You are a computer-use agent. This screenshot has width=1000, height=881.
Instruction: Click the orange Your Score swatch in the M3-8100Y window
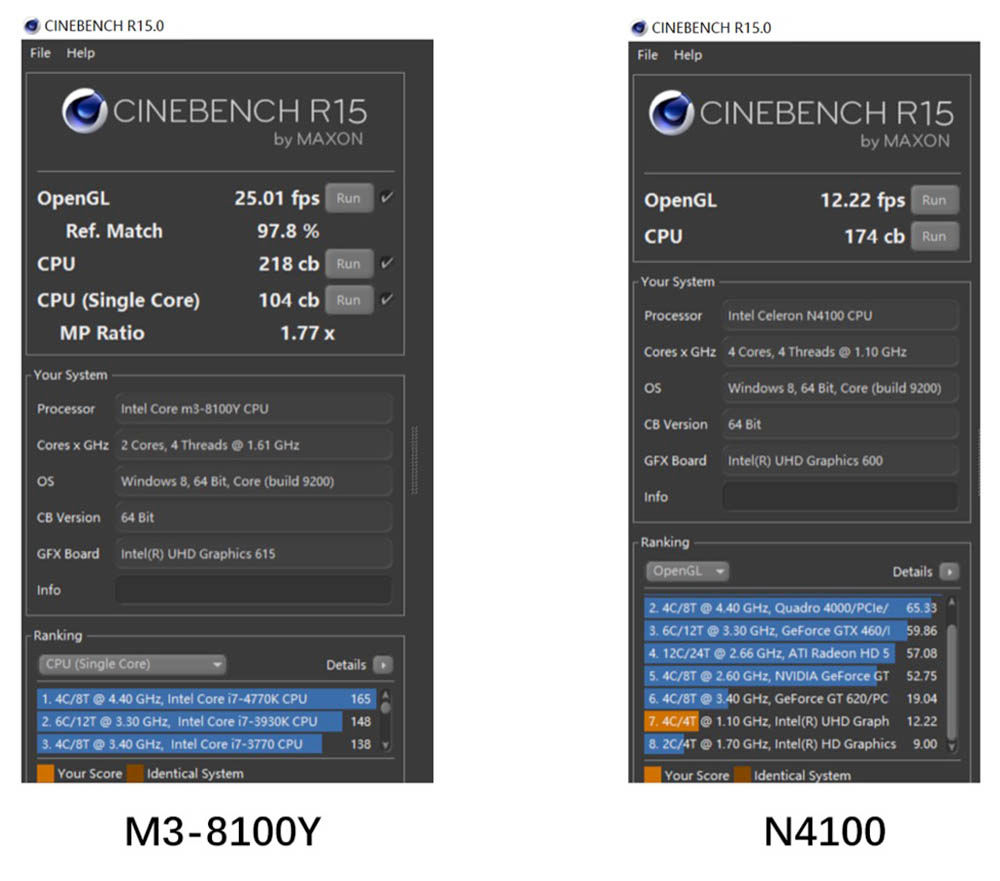(x=45, y=773)
